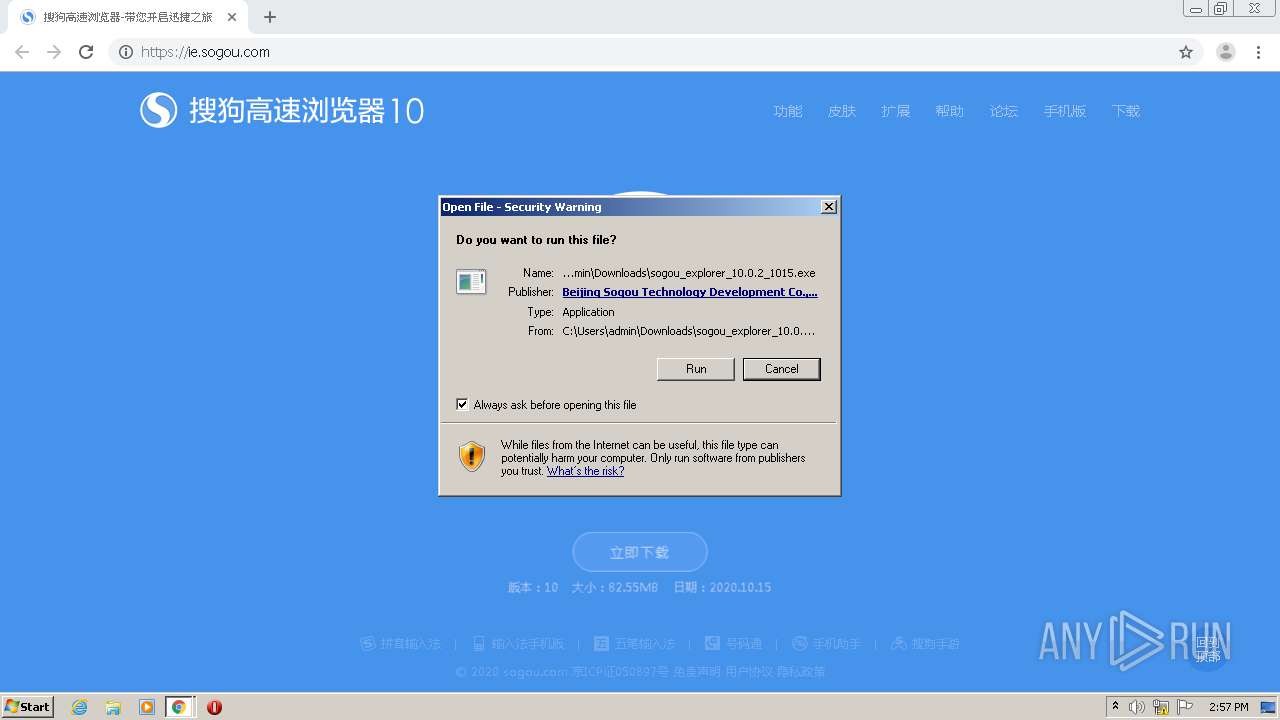Image resolution: width=1280 pixels, height=720 pixels.
Task: Close the Sogou browser tab
Action: point(232,17)
